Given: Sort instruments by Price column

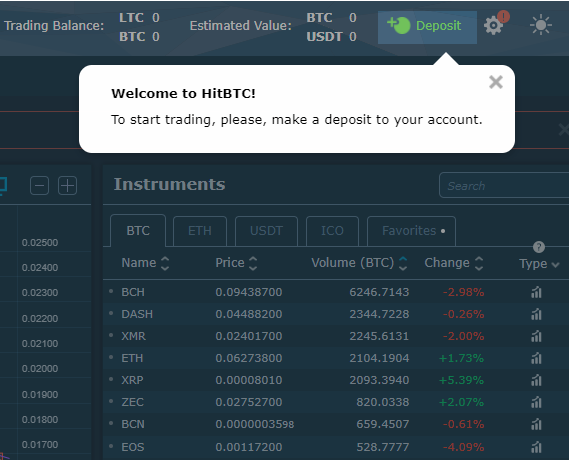Looking at the screenshot, I should point(236,263).
